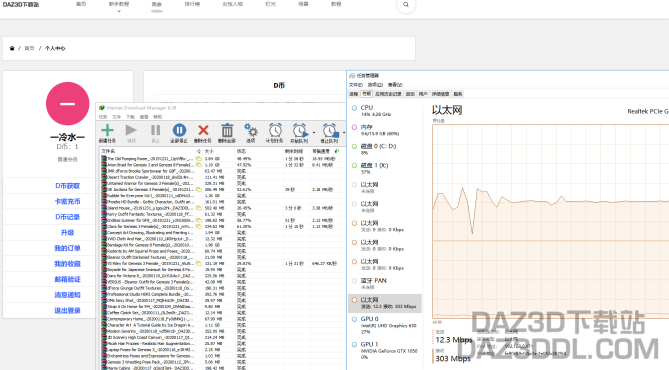This screenshot has height=370, width=669.
Task: Open Task Manager 选项 menu
Action: tap(375, 85)
